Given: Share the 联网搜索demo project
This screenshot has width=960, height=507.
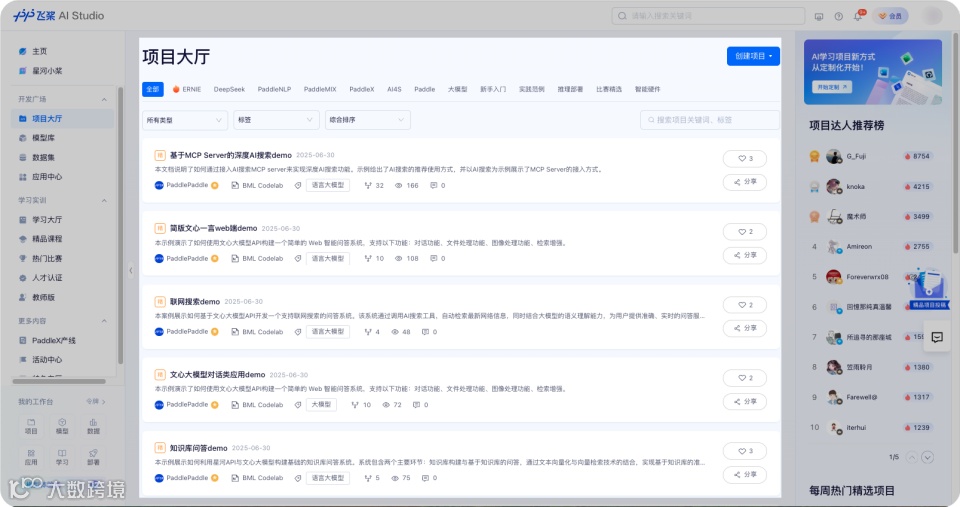Looking at the screenshot, I should 744,328.
